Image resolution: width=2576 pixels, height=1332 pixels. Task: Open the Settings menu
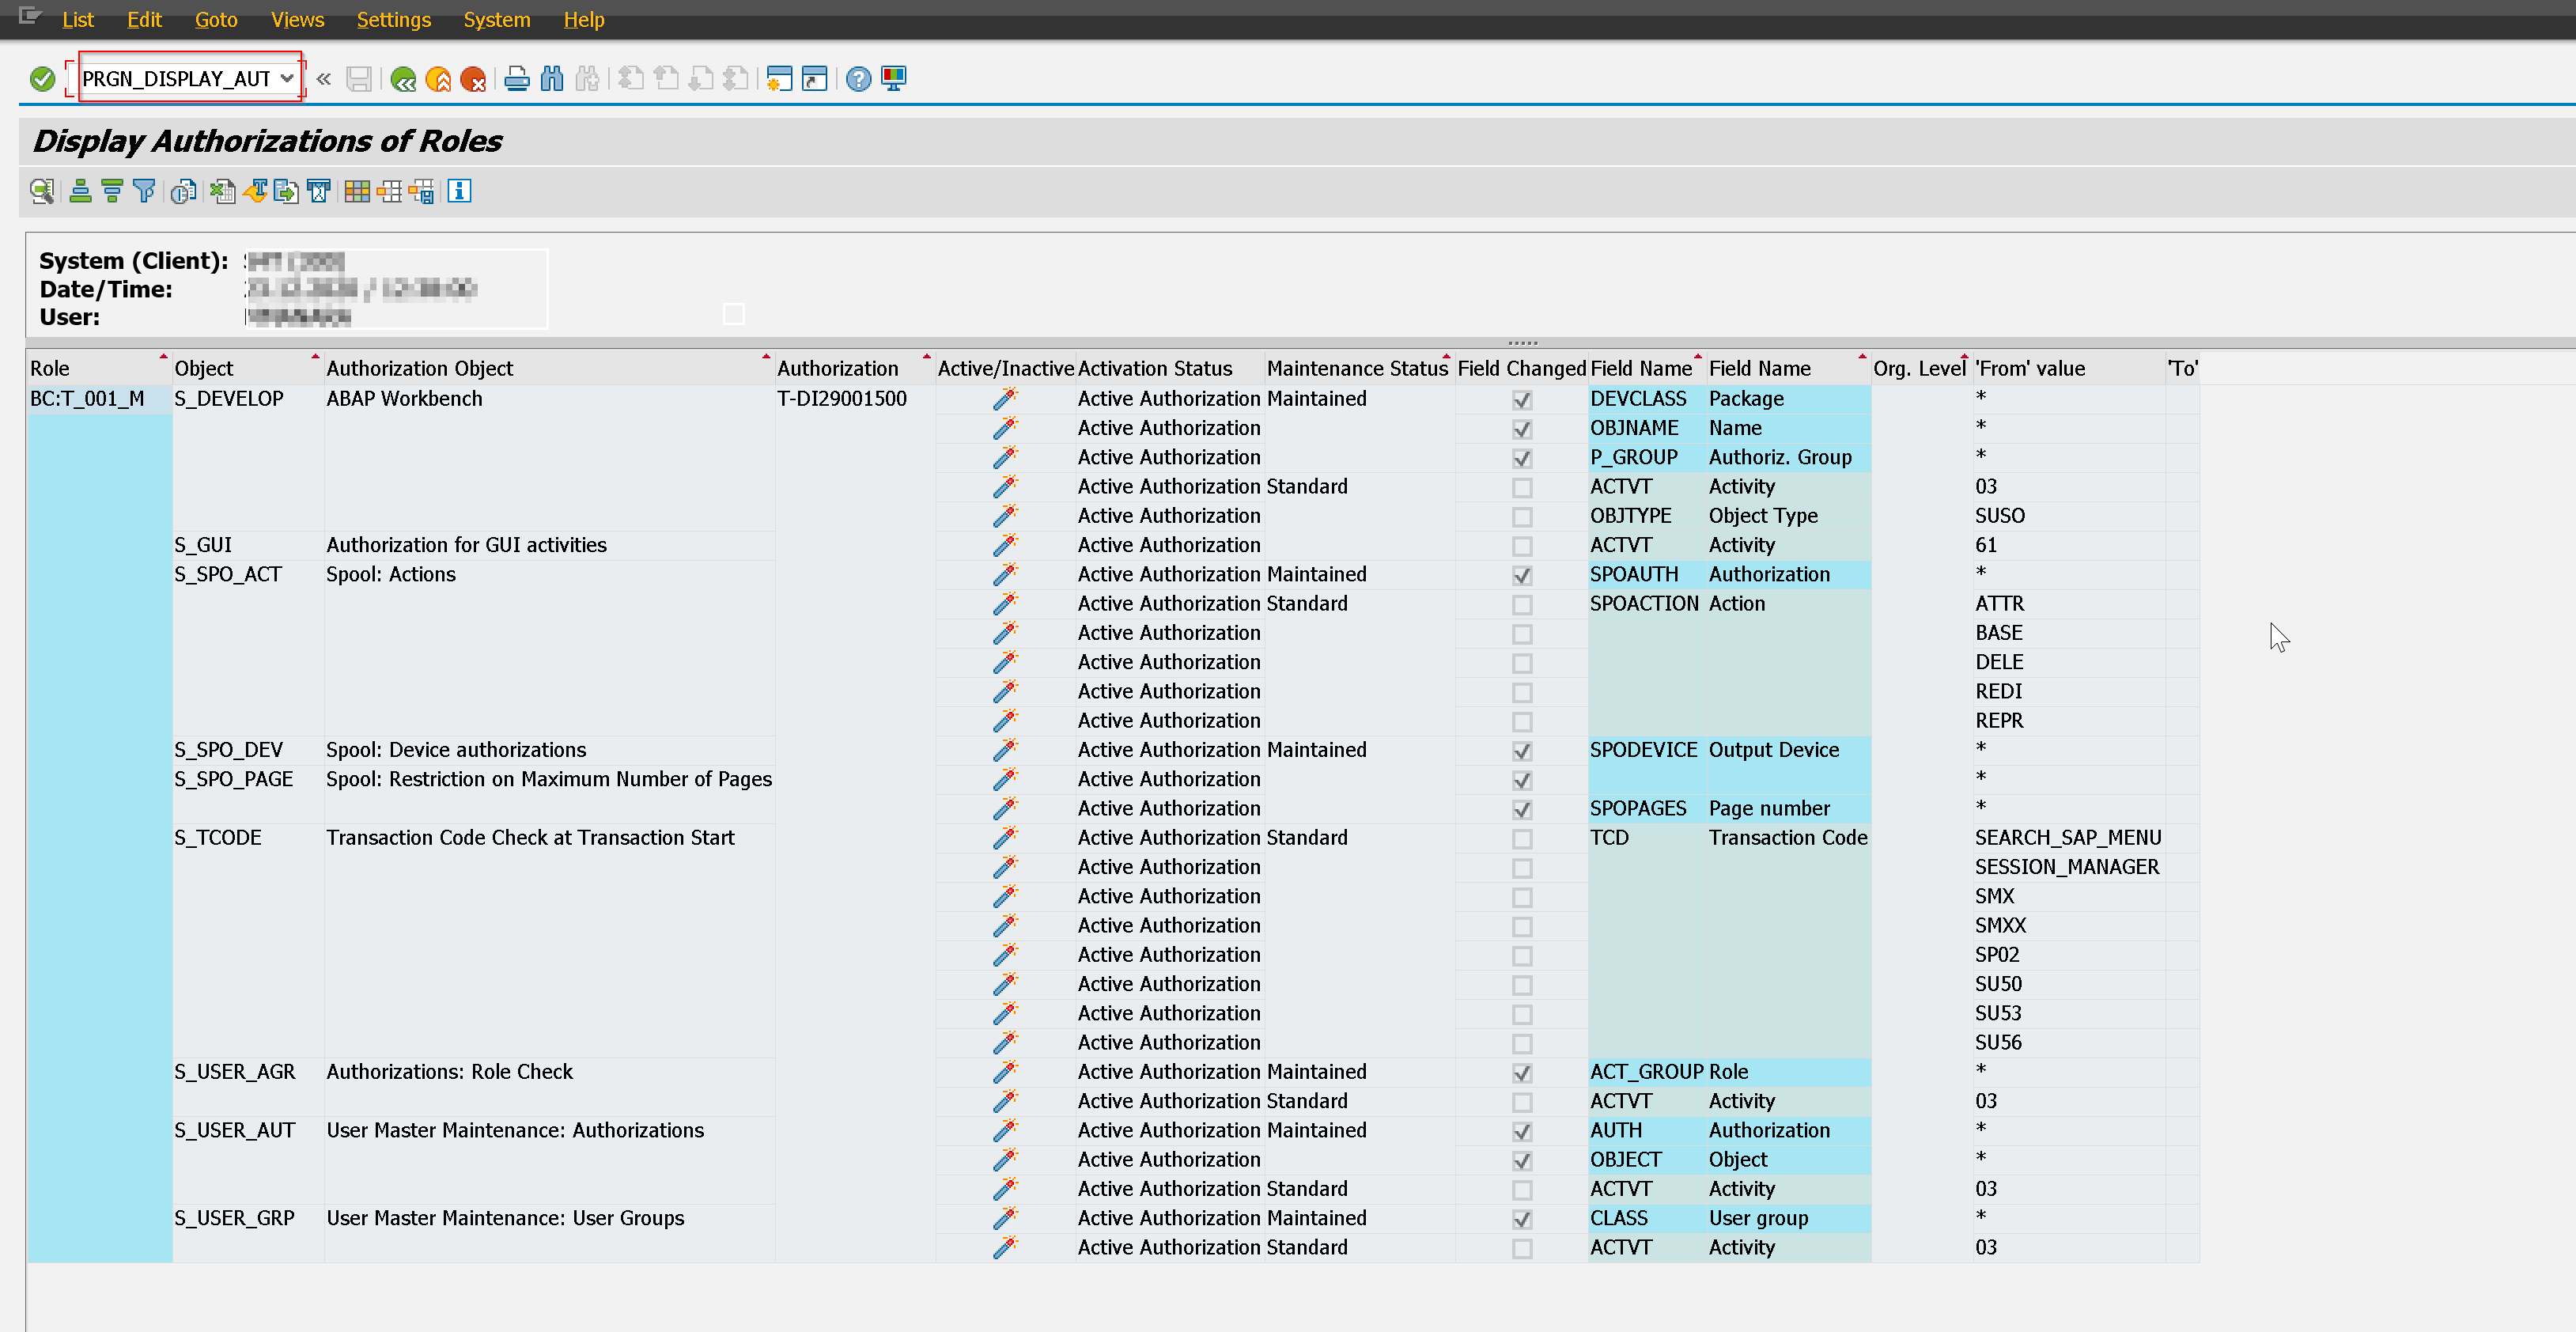tap(393, 20)
